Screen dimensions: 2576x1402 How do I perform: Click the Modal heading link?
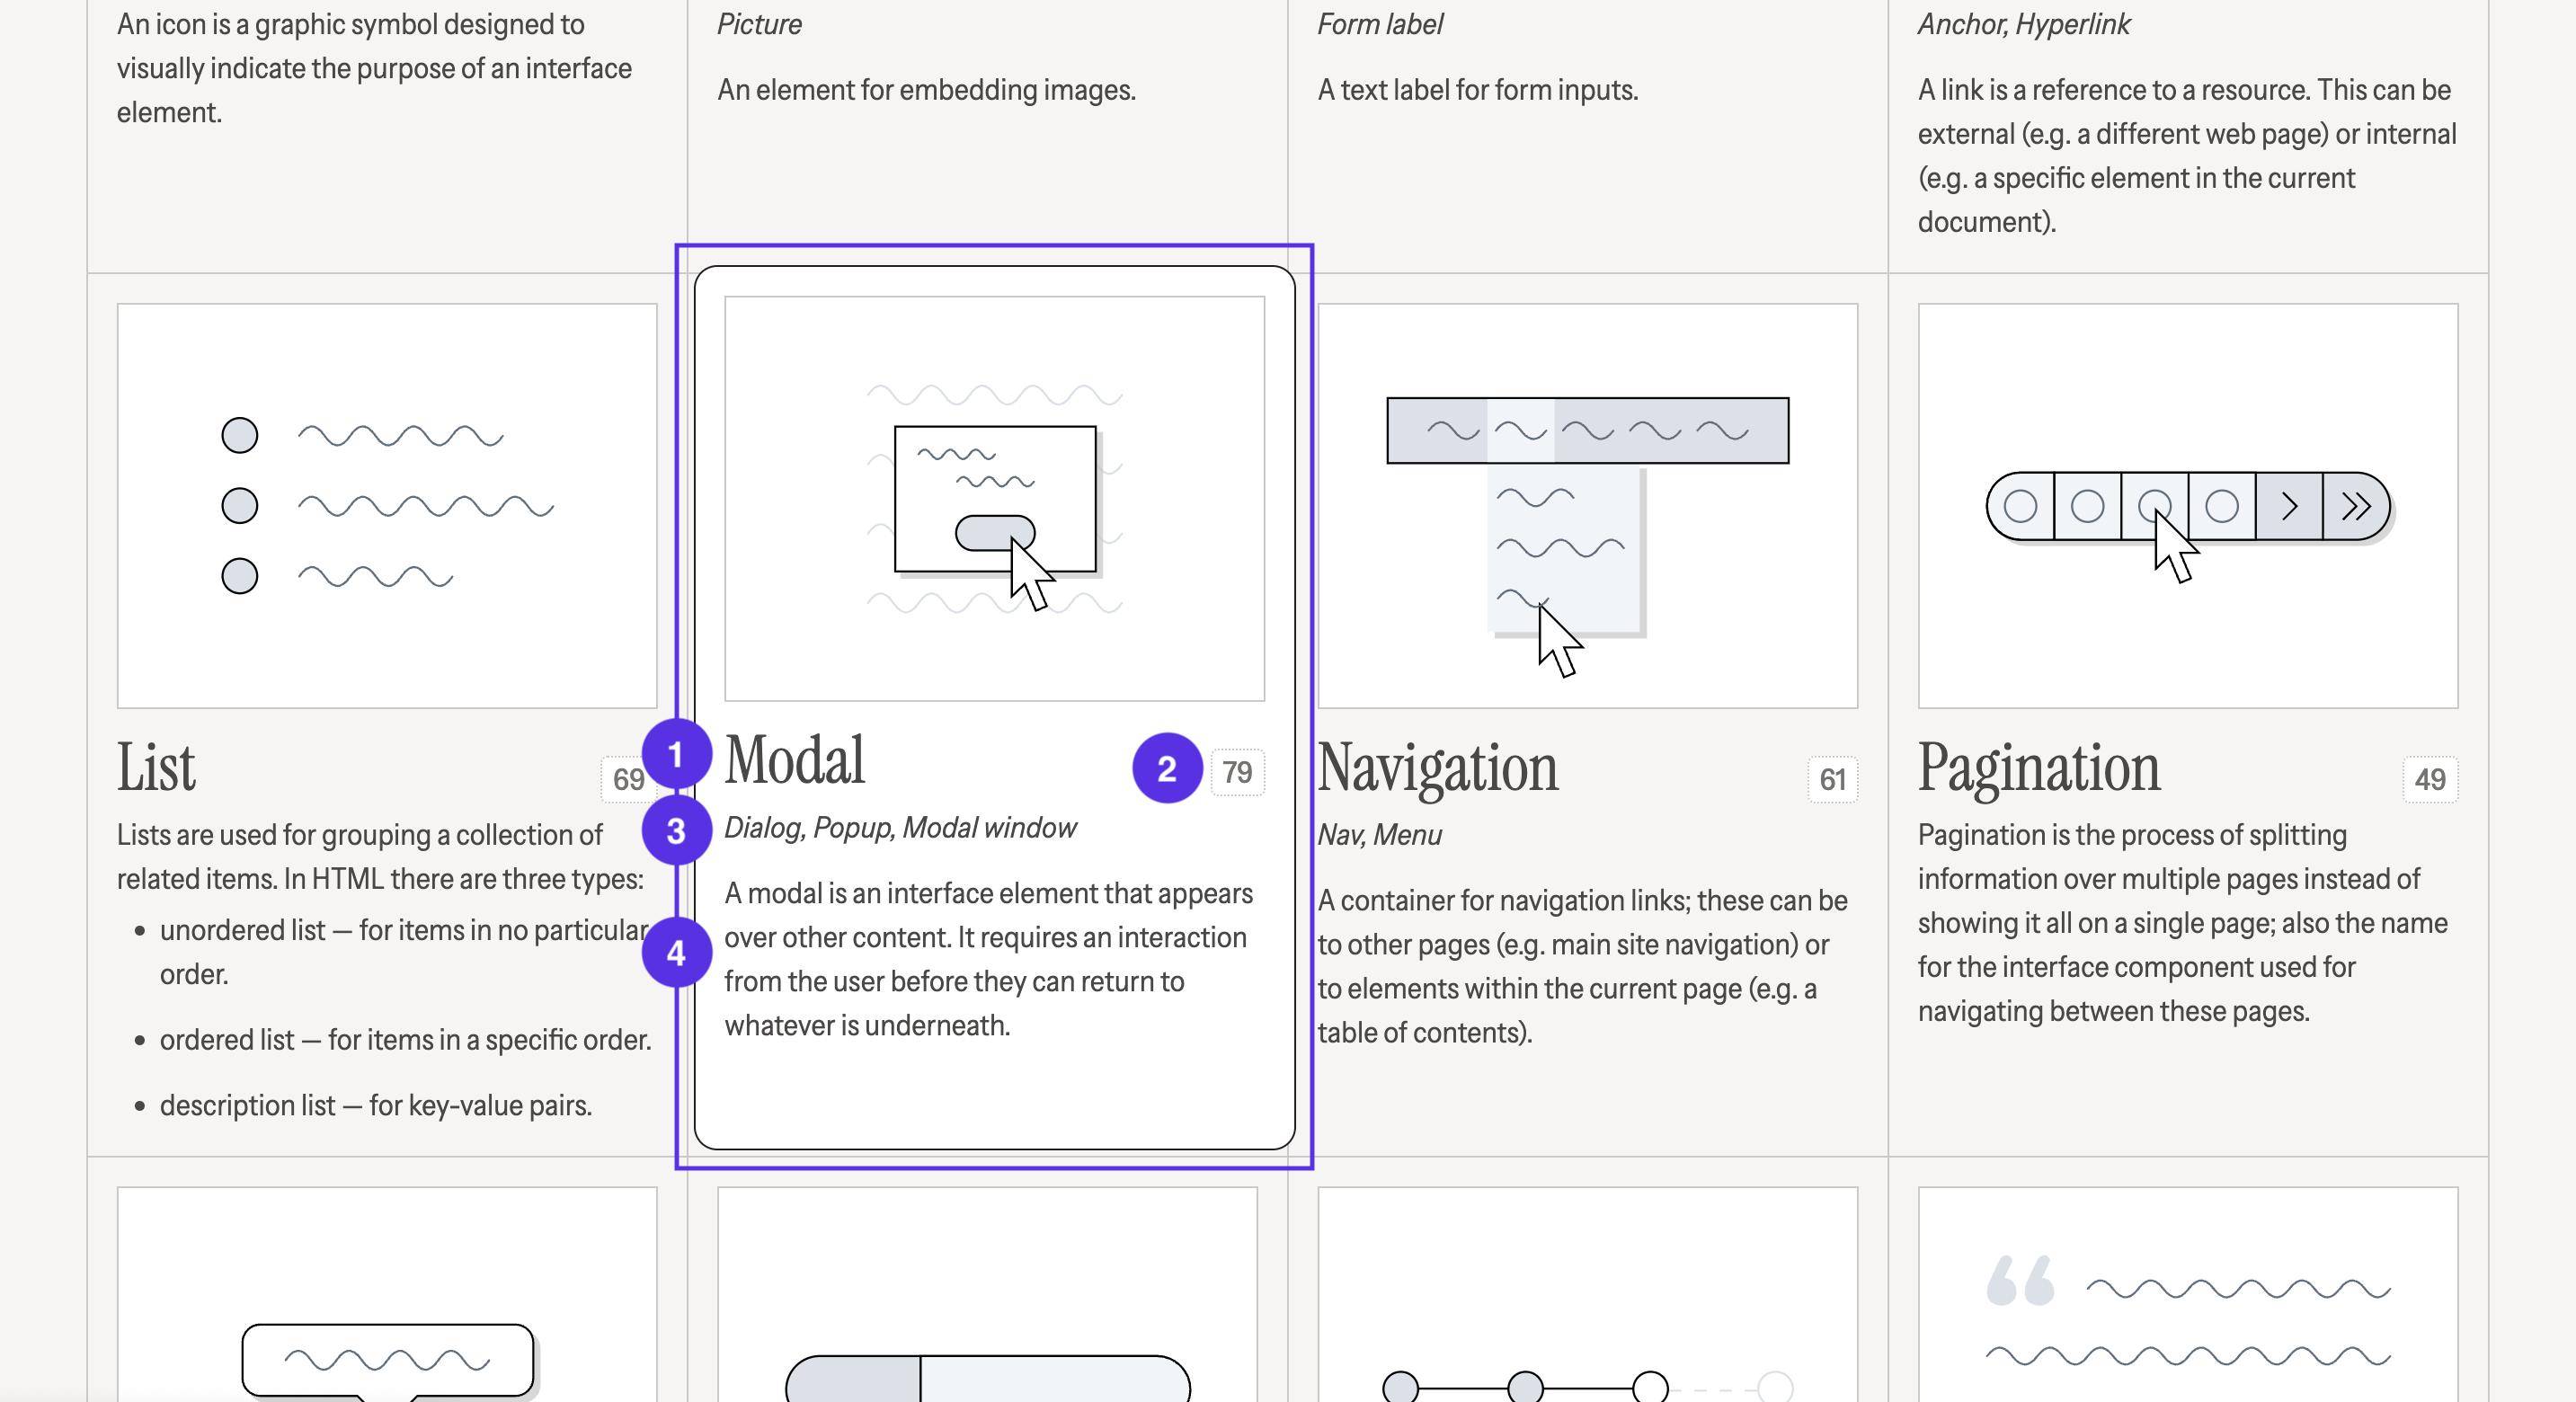coord(795,761)
